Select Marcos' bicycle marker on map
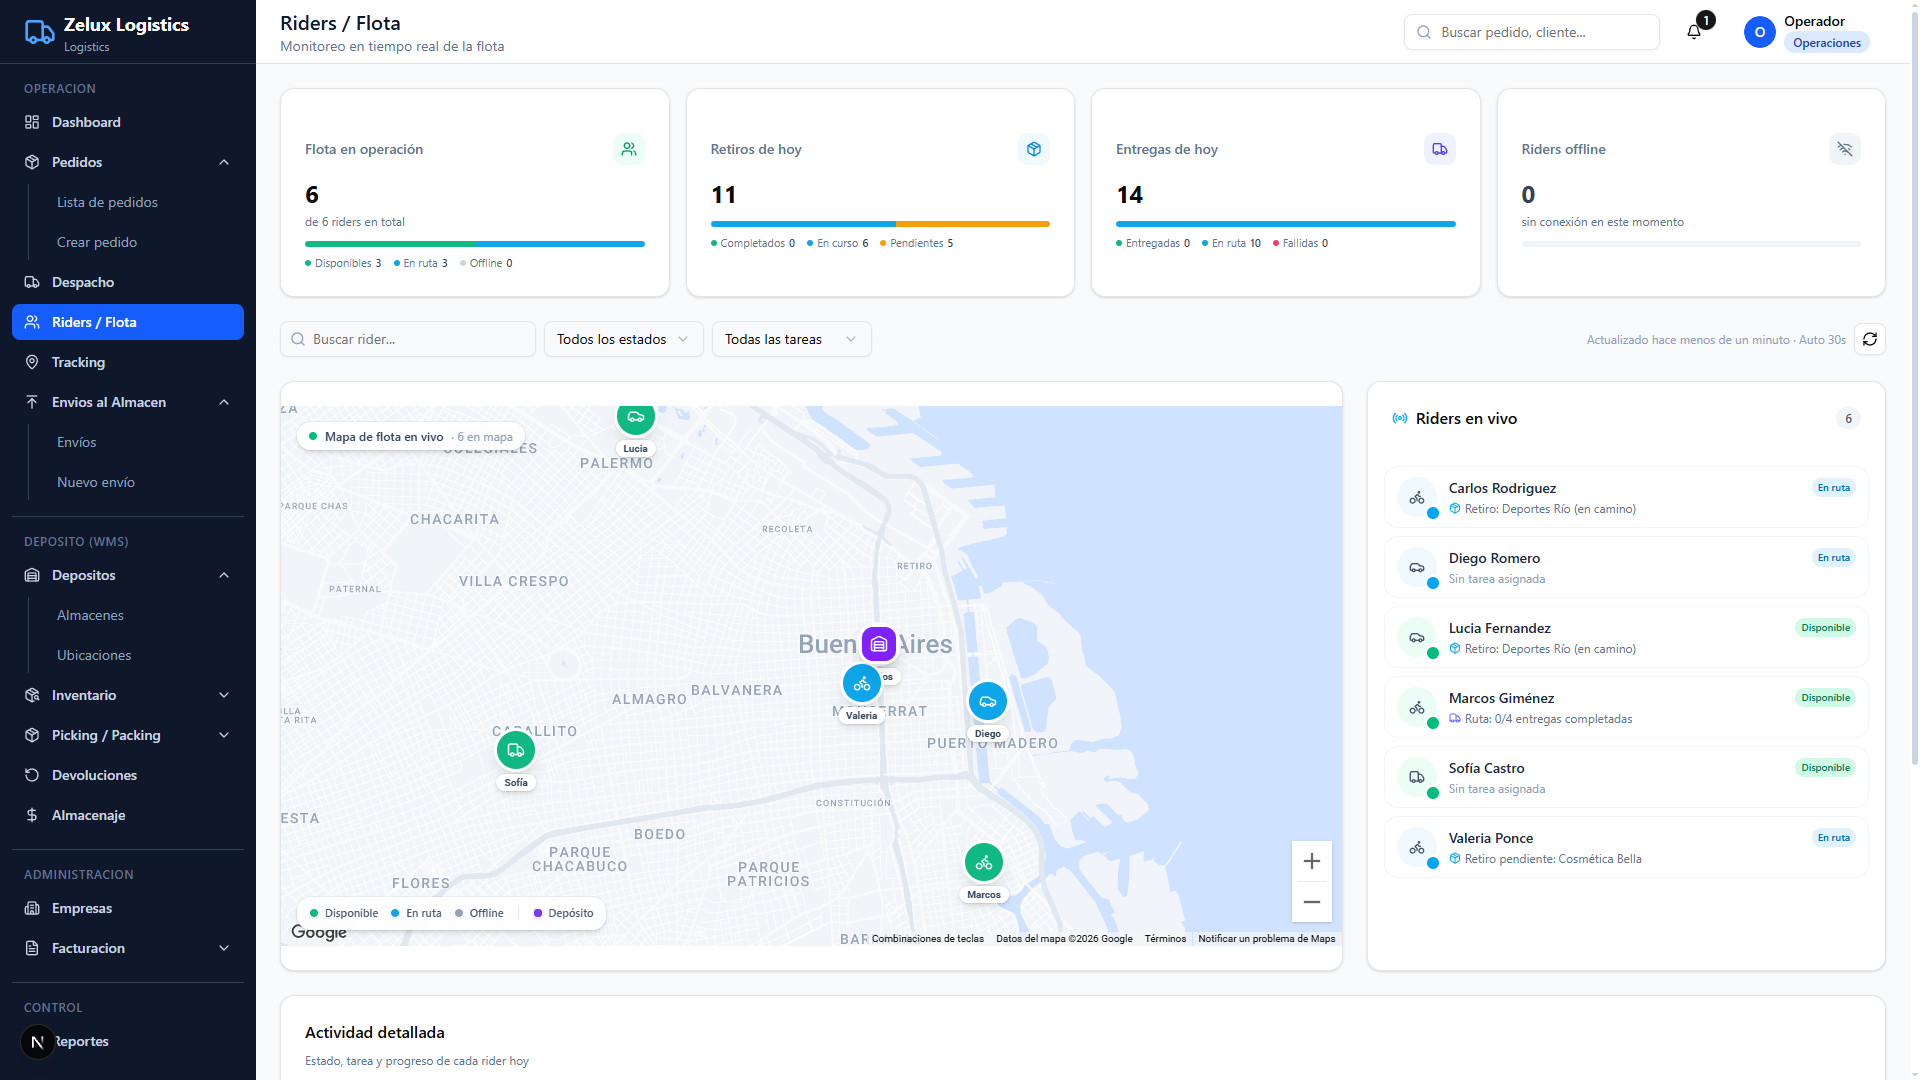The height and width of the screenshot is (1080, 1920). tap(984, 862)
